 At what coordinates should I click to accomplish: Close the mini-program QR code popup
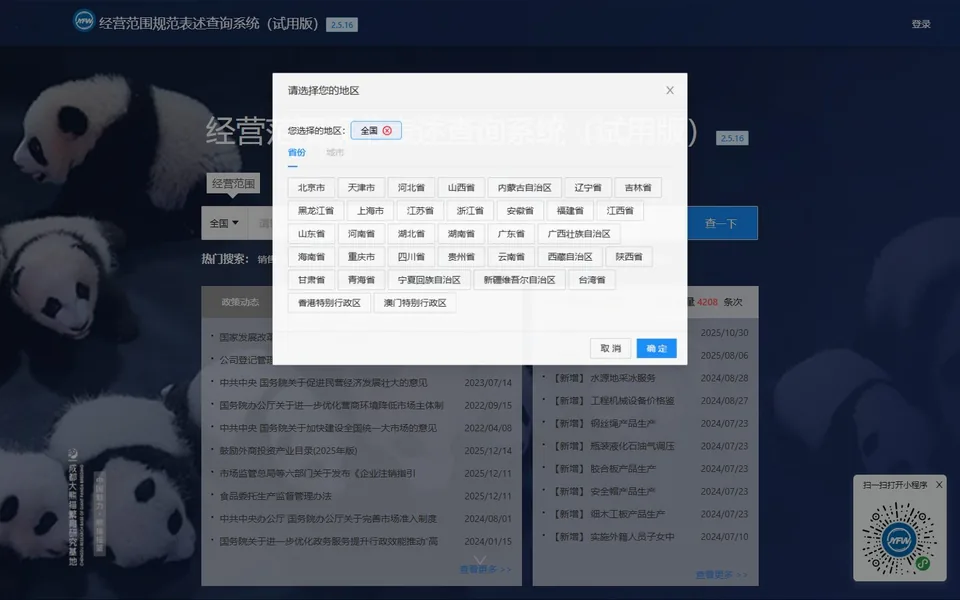(x=939, y=485)
